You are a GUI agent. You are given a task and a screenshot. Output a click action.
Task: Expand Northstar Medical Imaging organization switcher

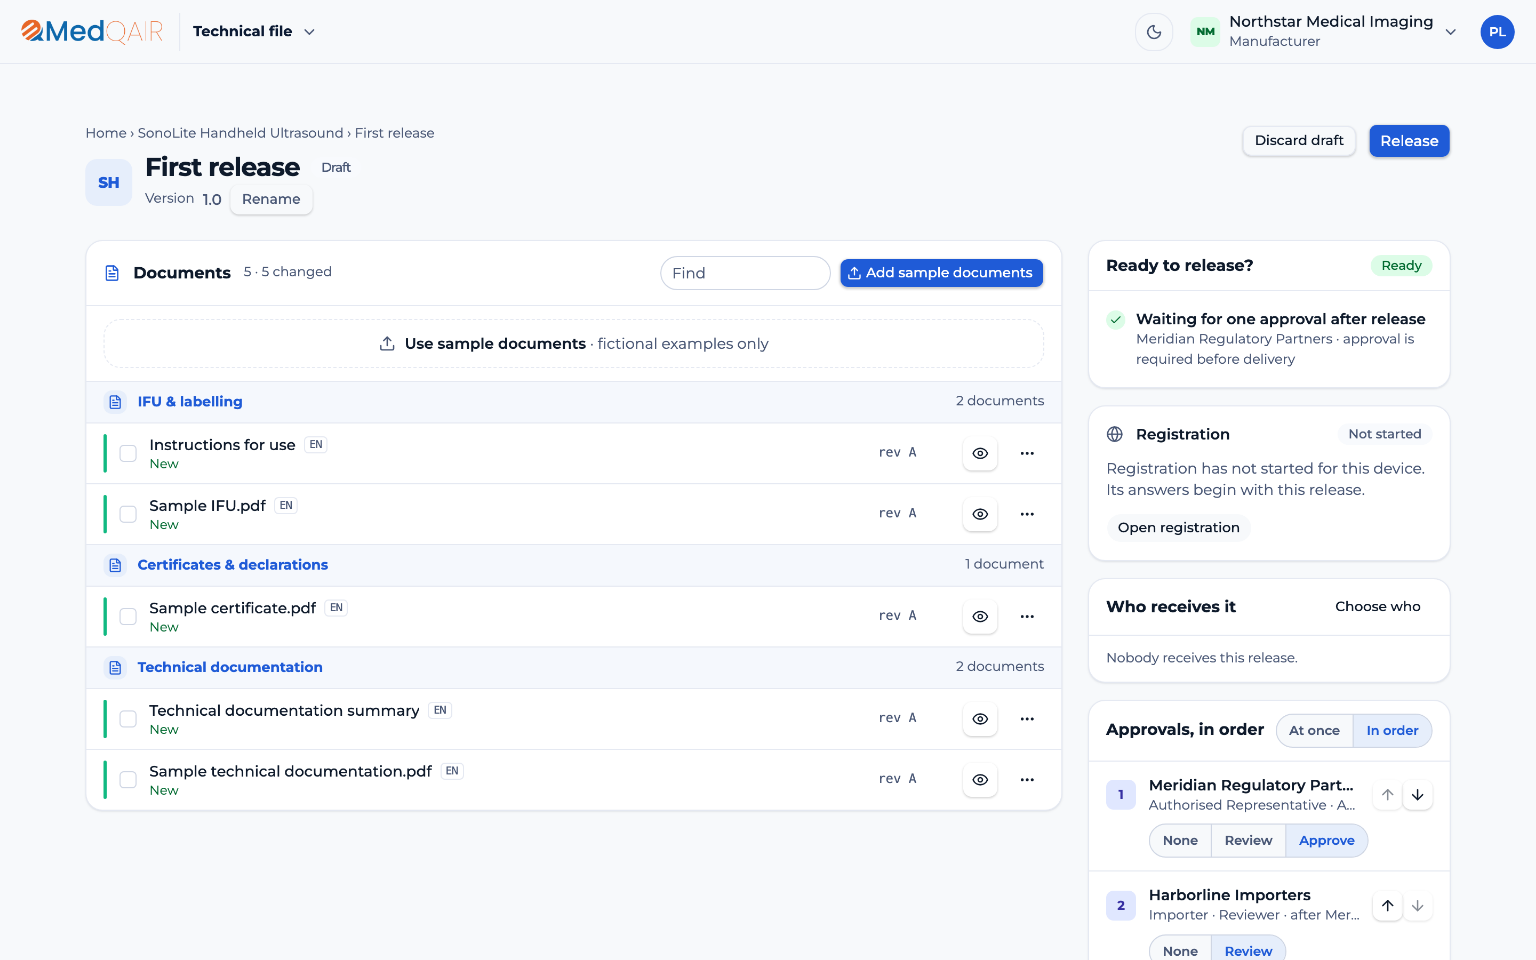[x=1324, y=32]
